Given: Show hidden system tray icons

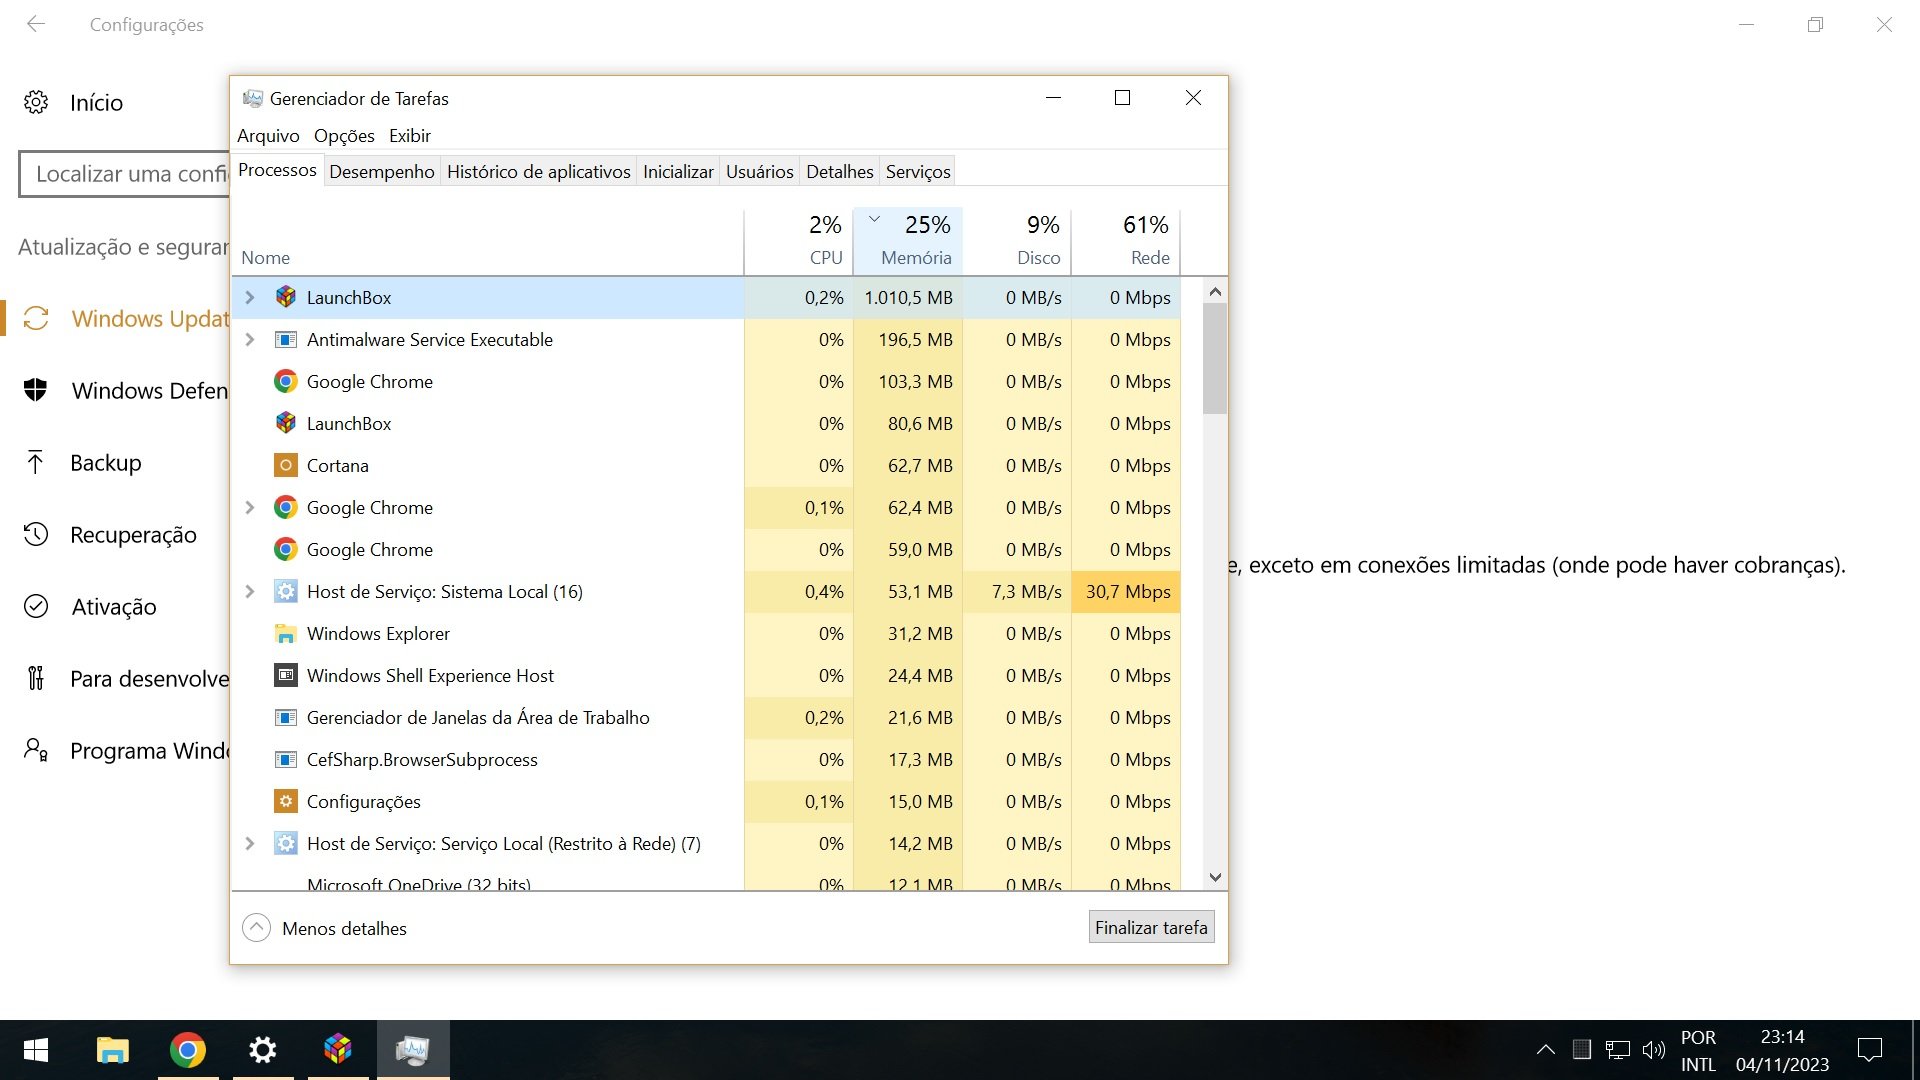Looking at the screenshot, I should (x=1545, y=1050).
